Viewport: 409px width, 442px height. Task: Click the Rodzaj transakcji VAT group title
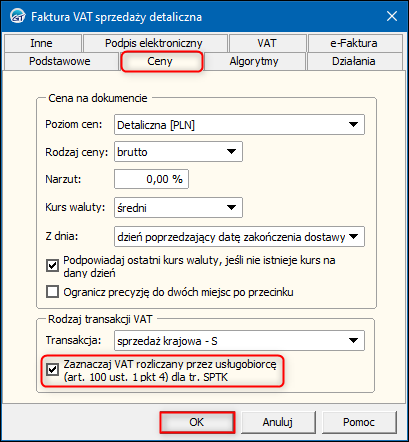[100, 319]
